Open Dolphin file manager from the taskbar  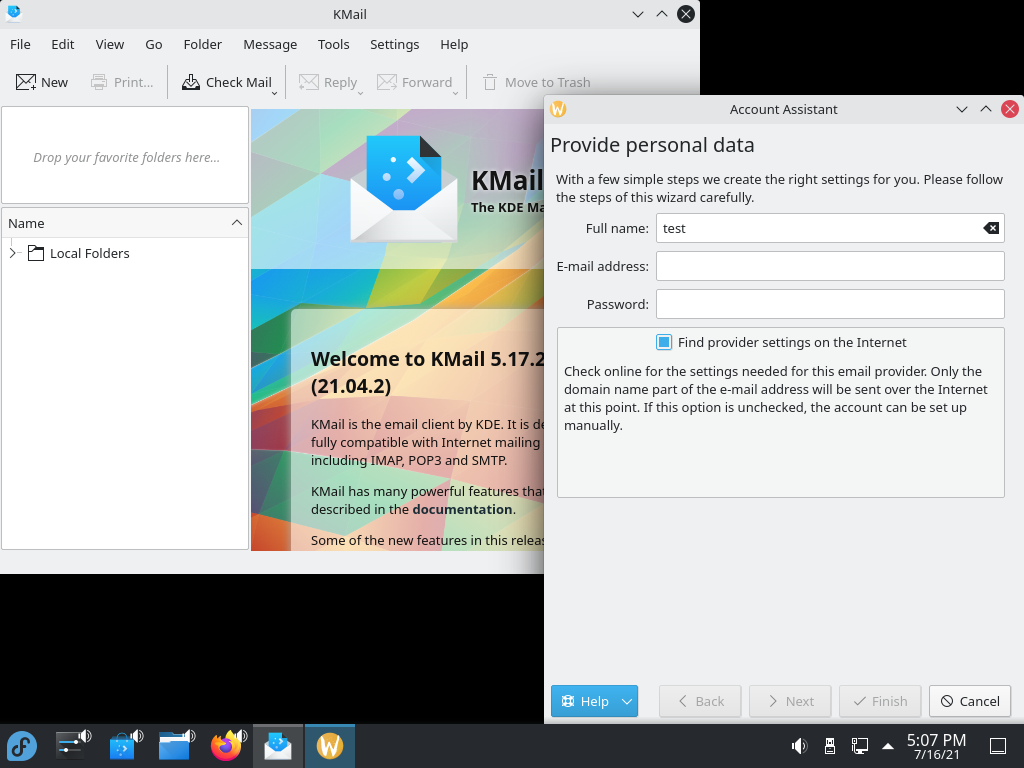(176, 746)
